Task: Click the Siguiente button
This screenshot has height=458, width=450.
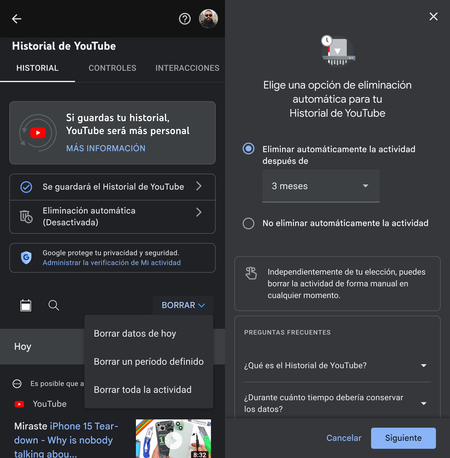Action: 403,438
